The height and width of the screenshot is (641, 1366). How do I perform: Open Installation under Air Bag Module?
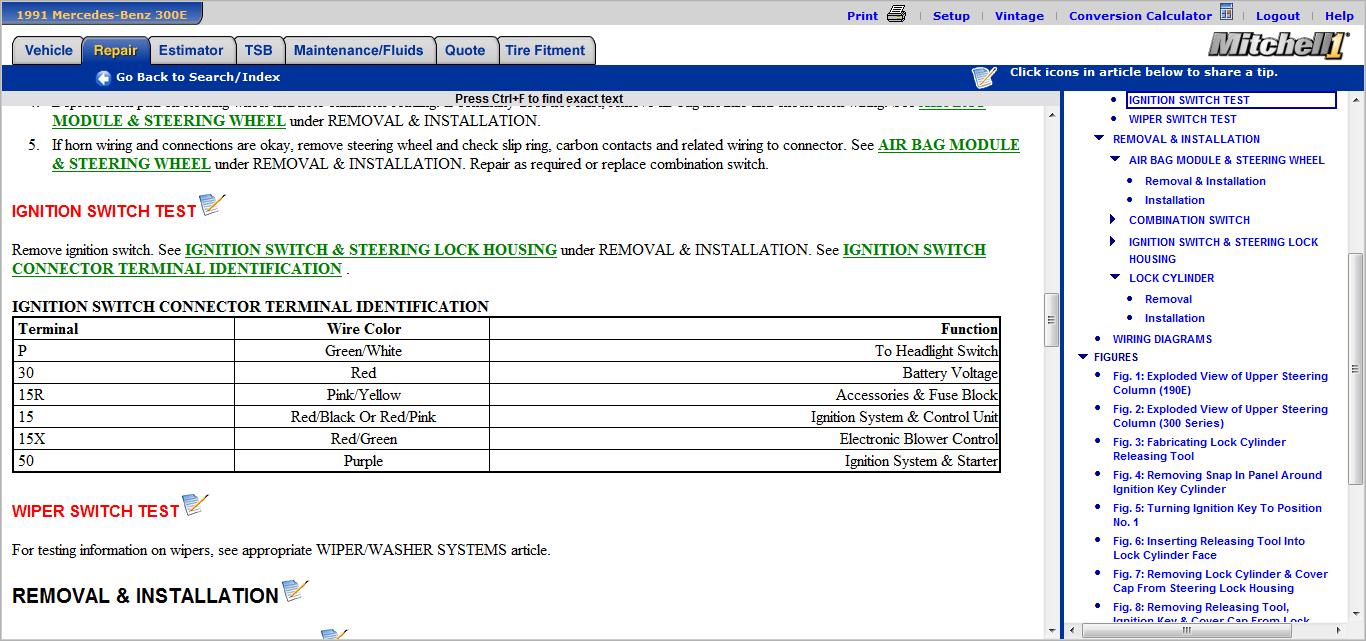pos(1174,200)
